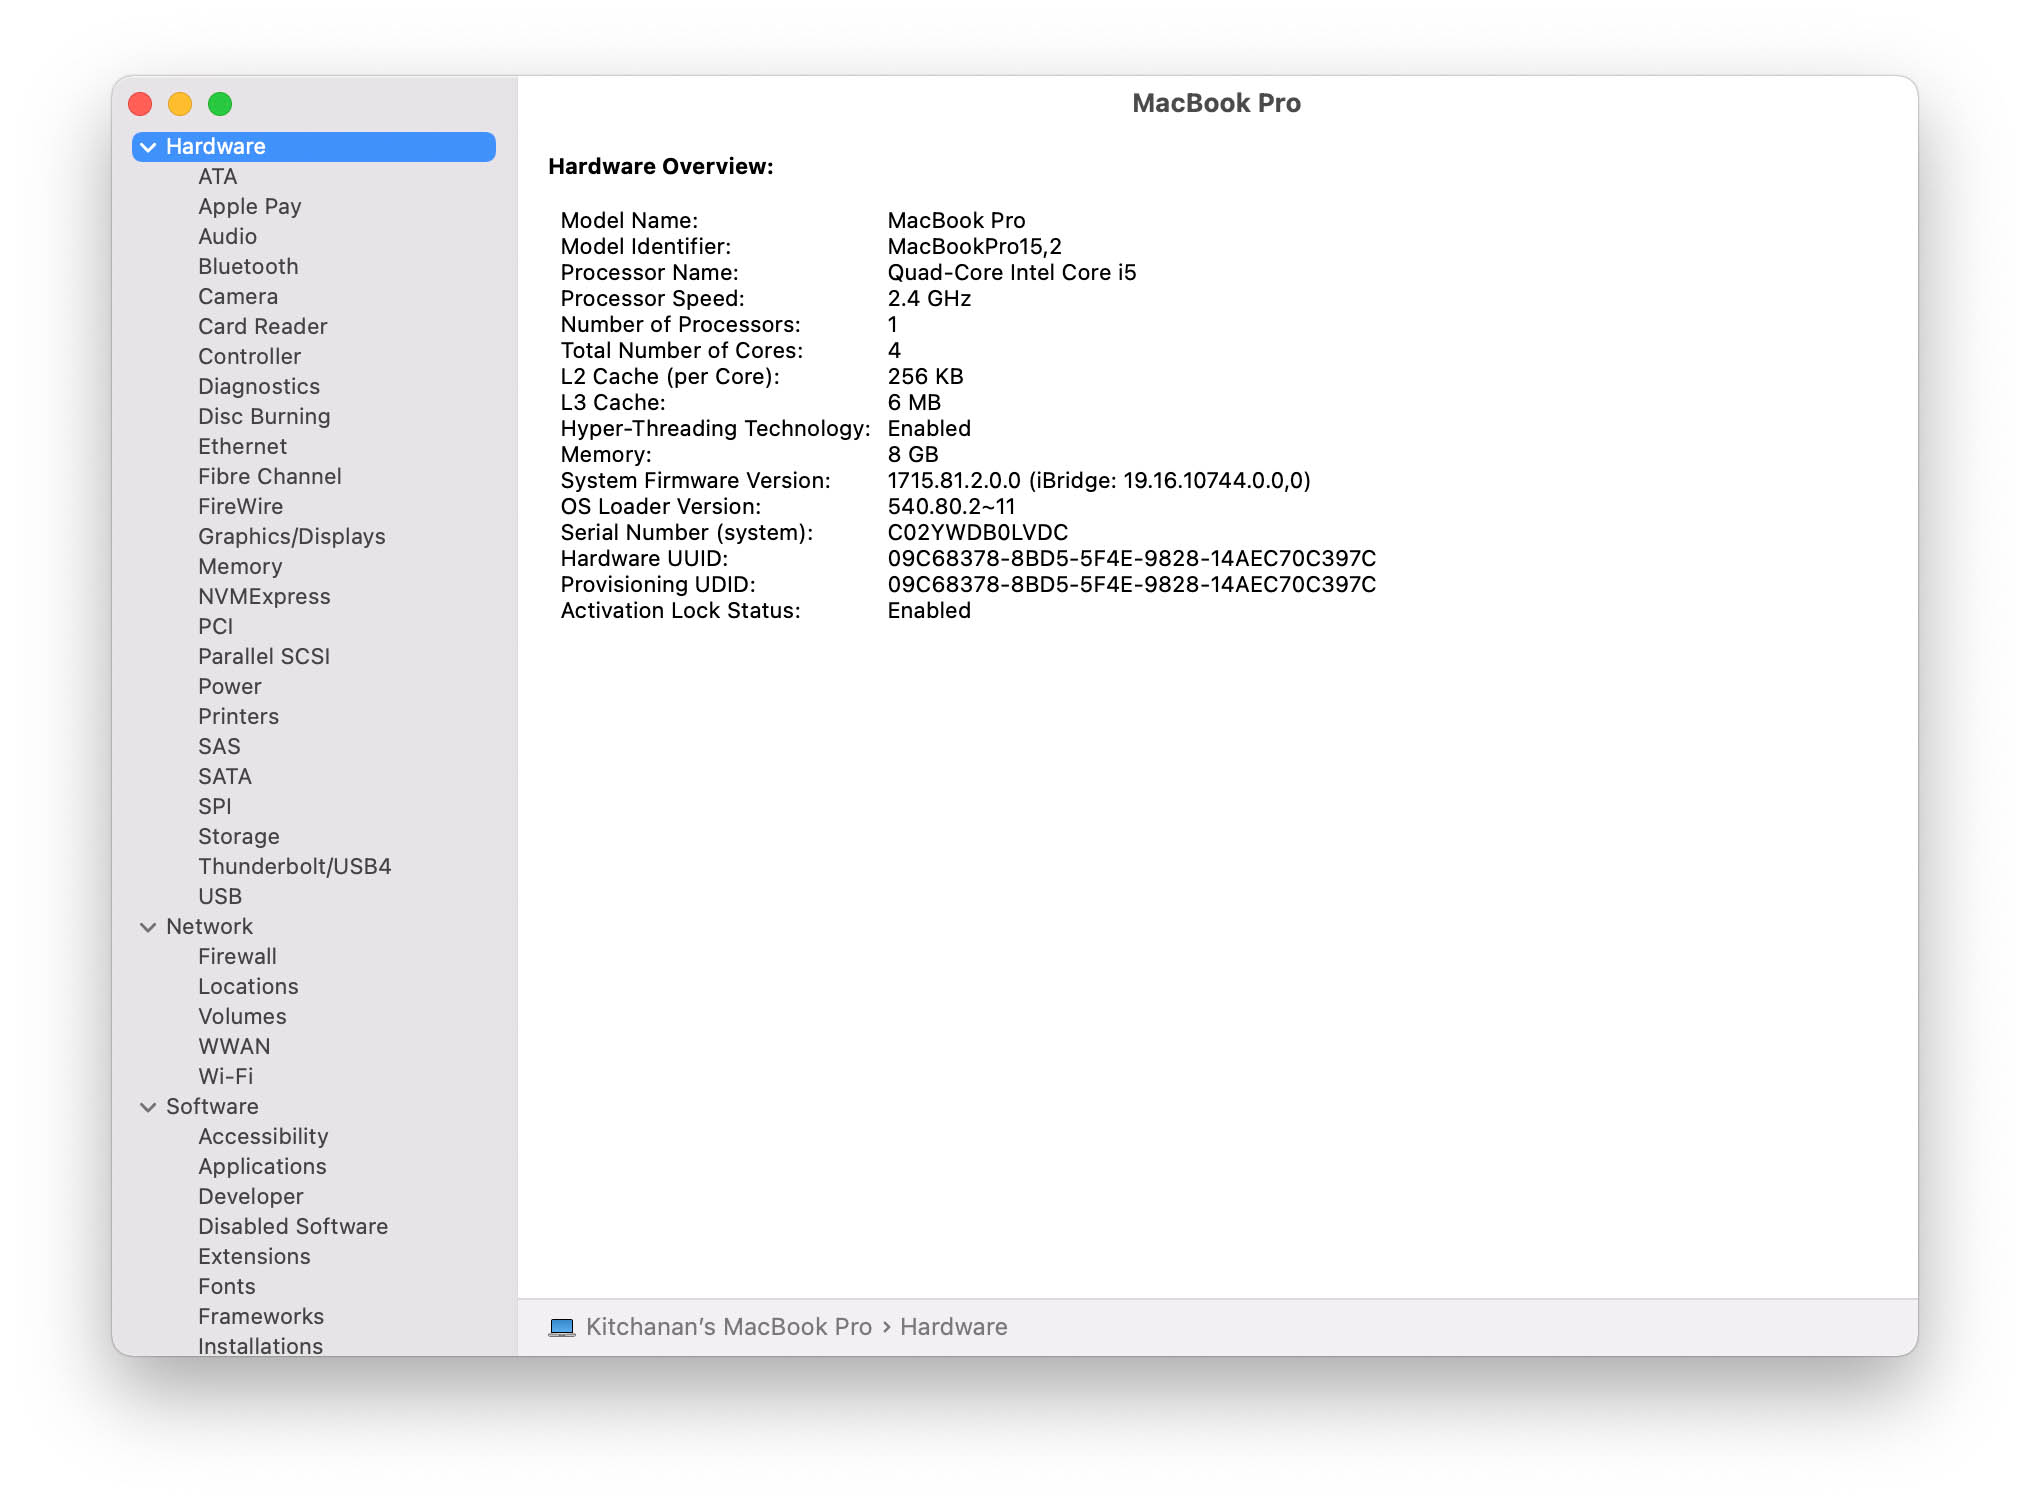The width and height of the screenshot is (2030, 1504).
Task: Open Firewall network details
Action: pyautogui.click(x=237, y=957)
